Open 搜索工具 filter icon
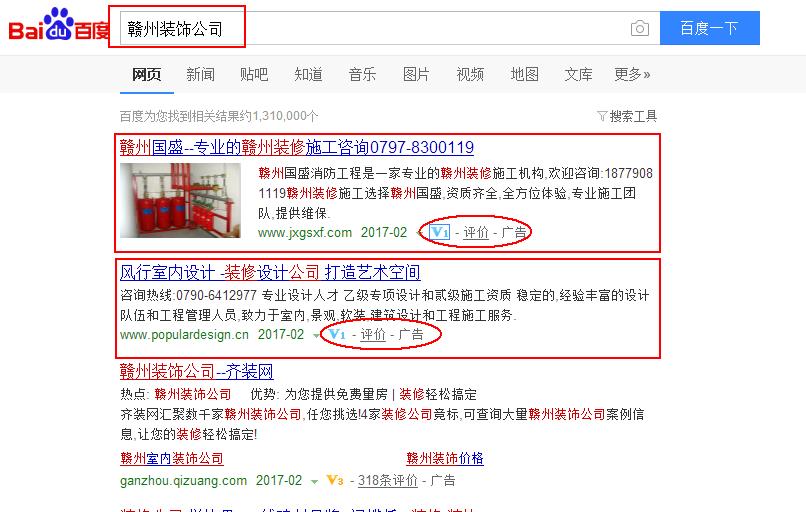Screen dimensions: 806x512 pos(602,116)
